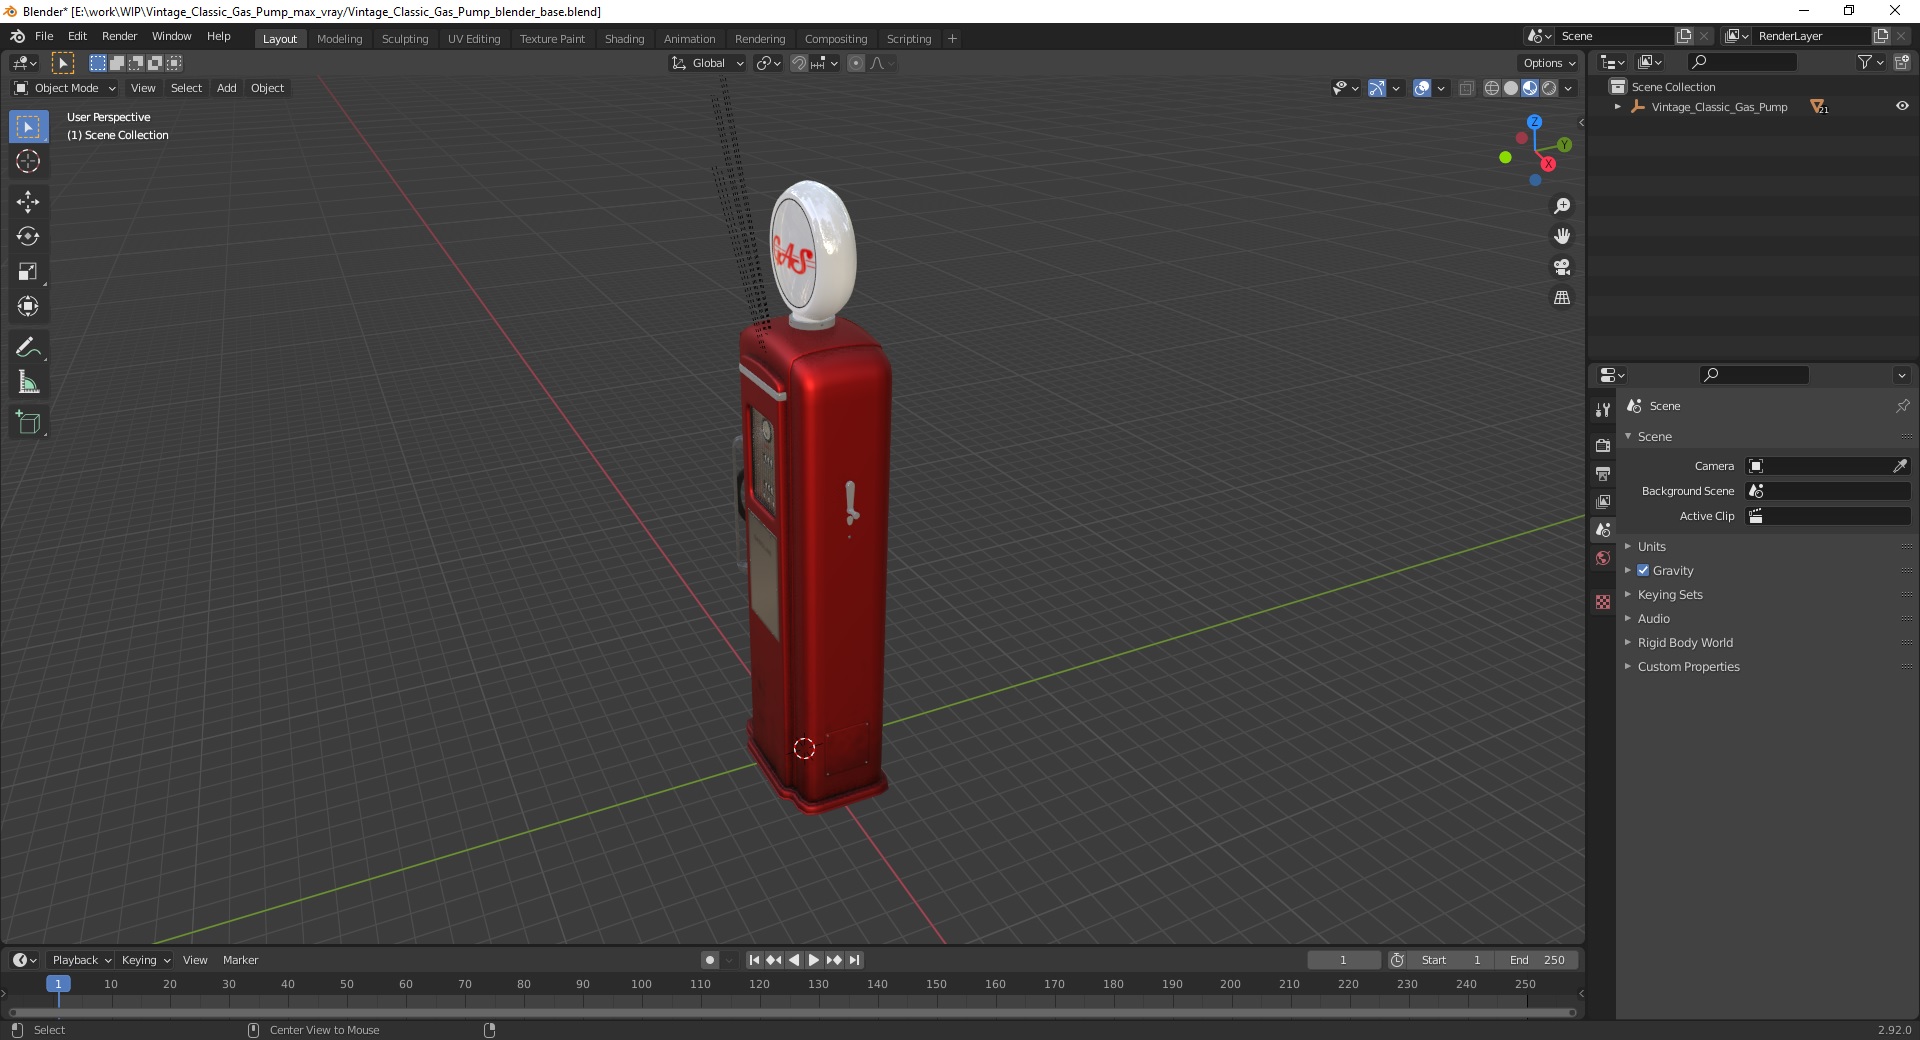
Task: Toggle viewport overlays display
Action: pyautogui.click(x=1422, y=88)
